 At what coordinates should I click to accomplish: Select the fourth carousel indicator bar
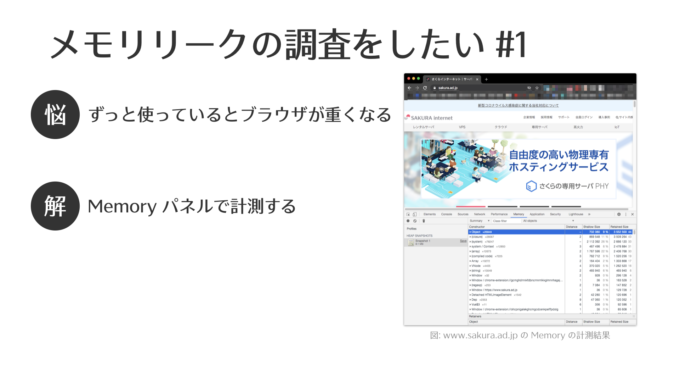(566, 206)
